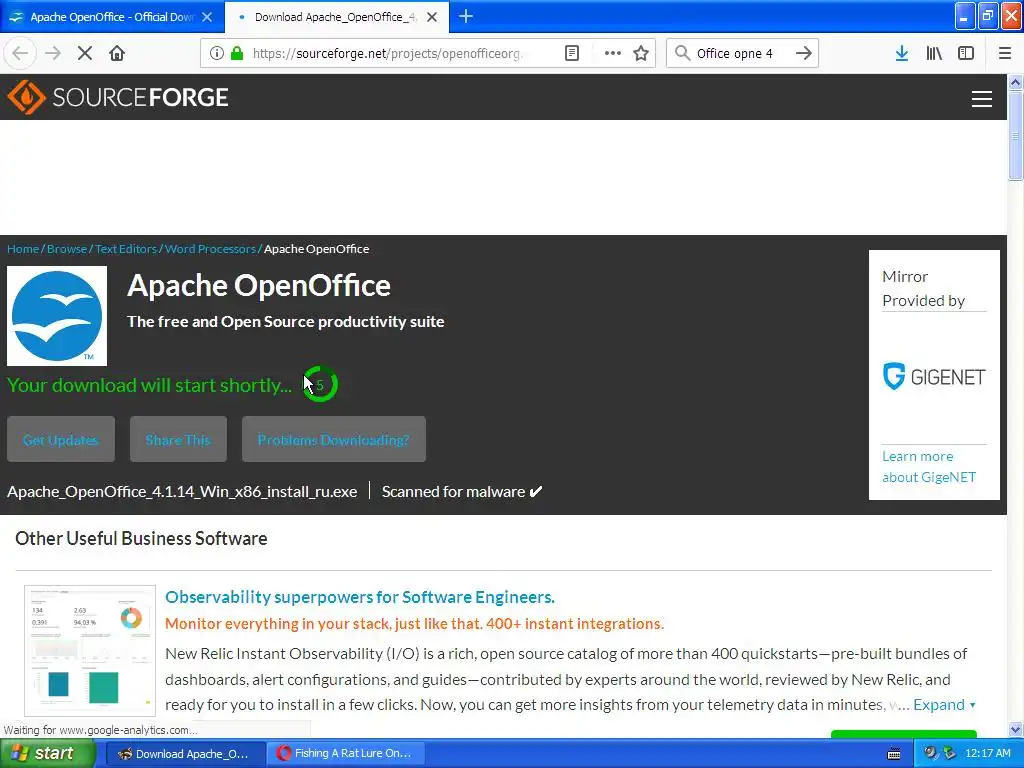Viewport: 1024px width, 768px height.
Task: Open the browser home page icon
Action: click(117, 53)
